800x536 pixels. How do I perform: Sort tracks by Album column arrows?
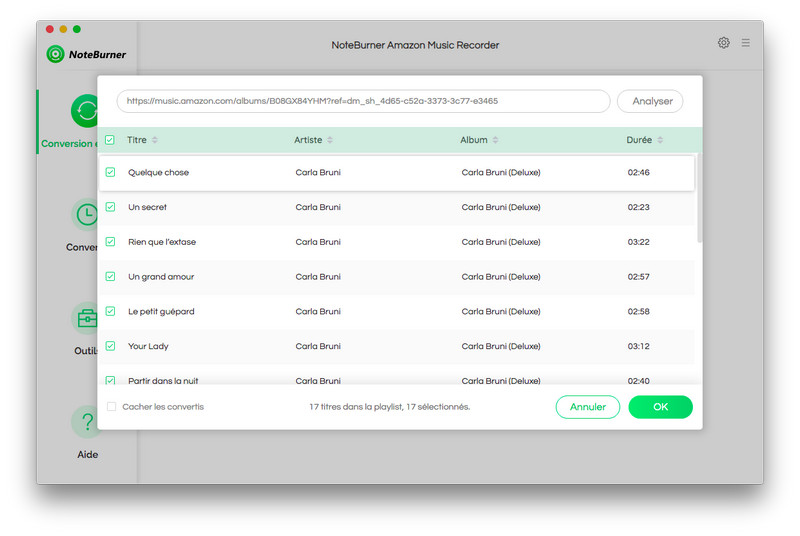[x=495, y=140]
